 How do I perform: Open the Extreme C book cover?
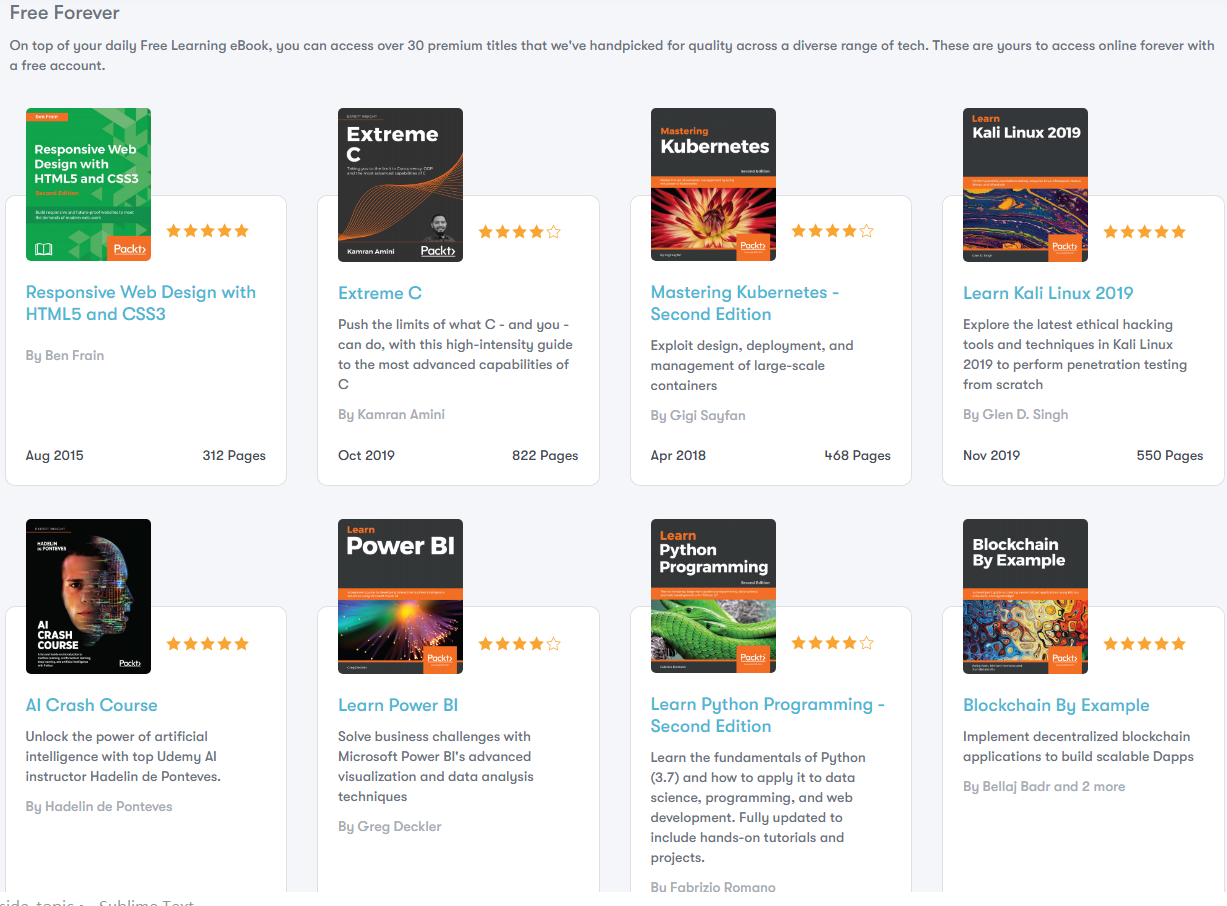(x=400, y=185)
